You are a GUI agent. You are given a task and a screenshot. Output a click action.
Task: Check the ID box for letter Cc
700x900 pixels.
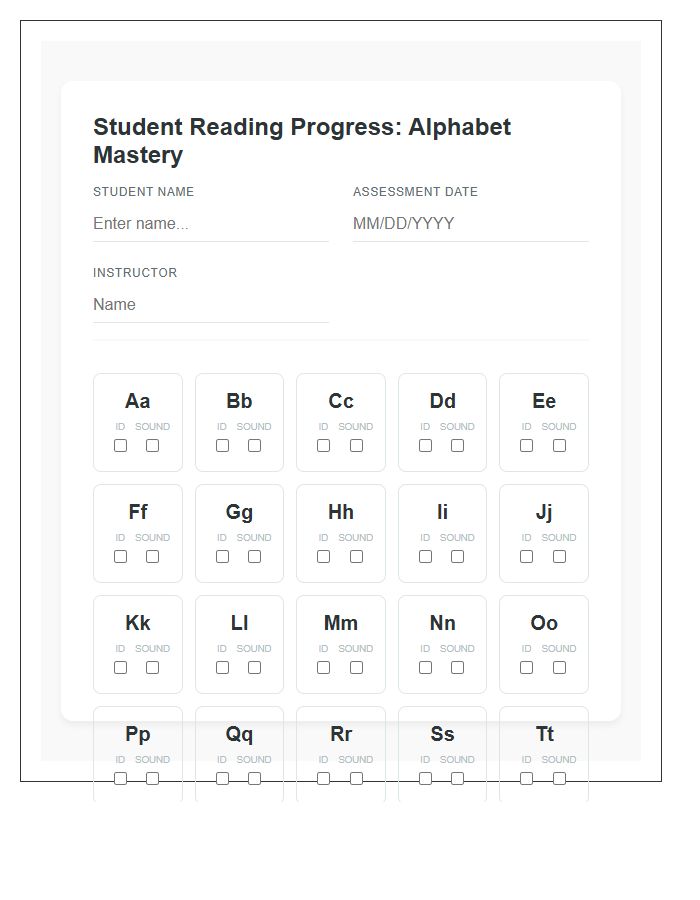tap(324, 446)
